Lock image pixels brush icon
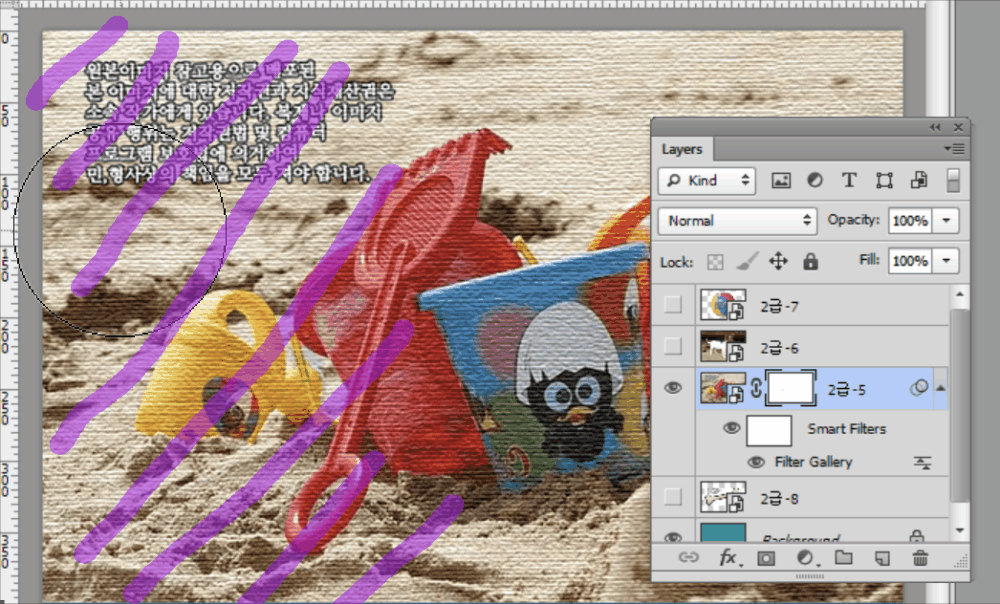This screenshot has width=1000, height=604. (x=747, y=261)
